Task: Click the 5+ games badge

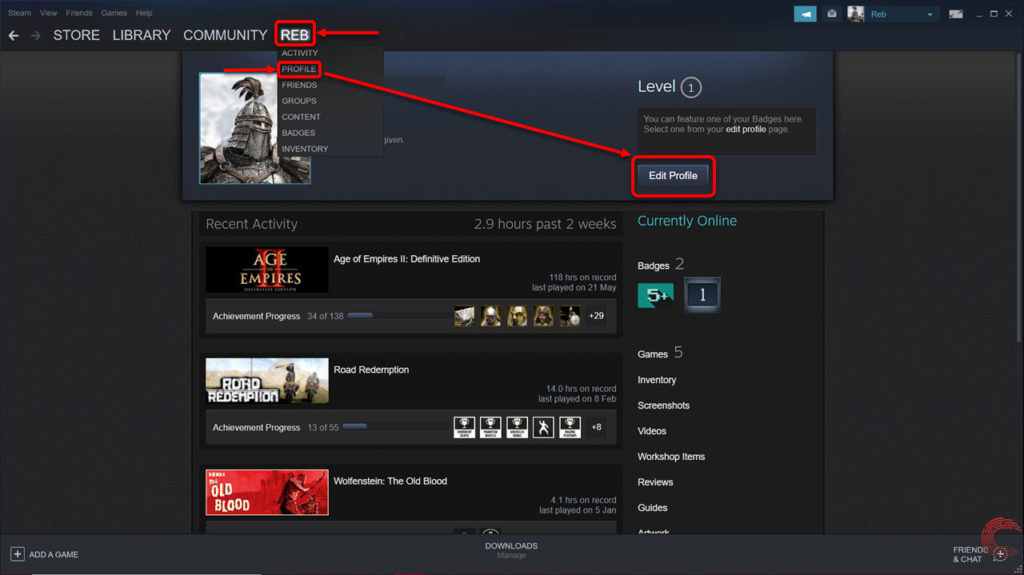Action: [656, 295]
